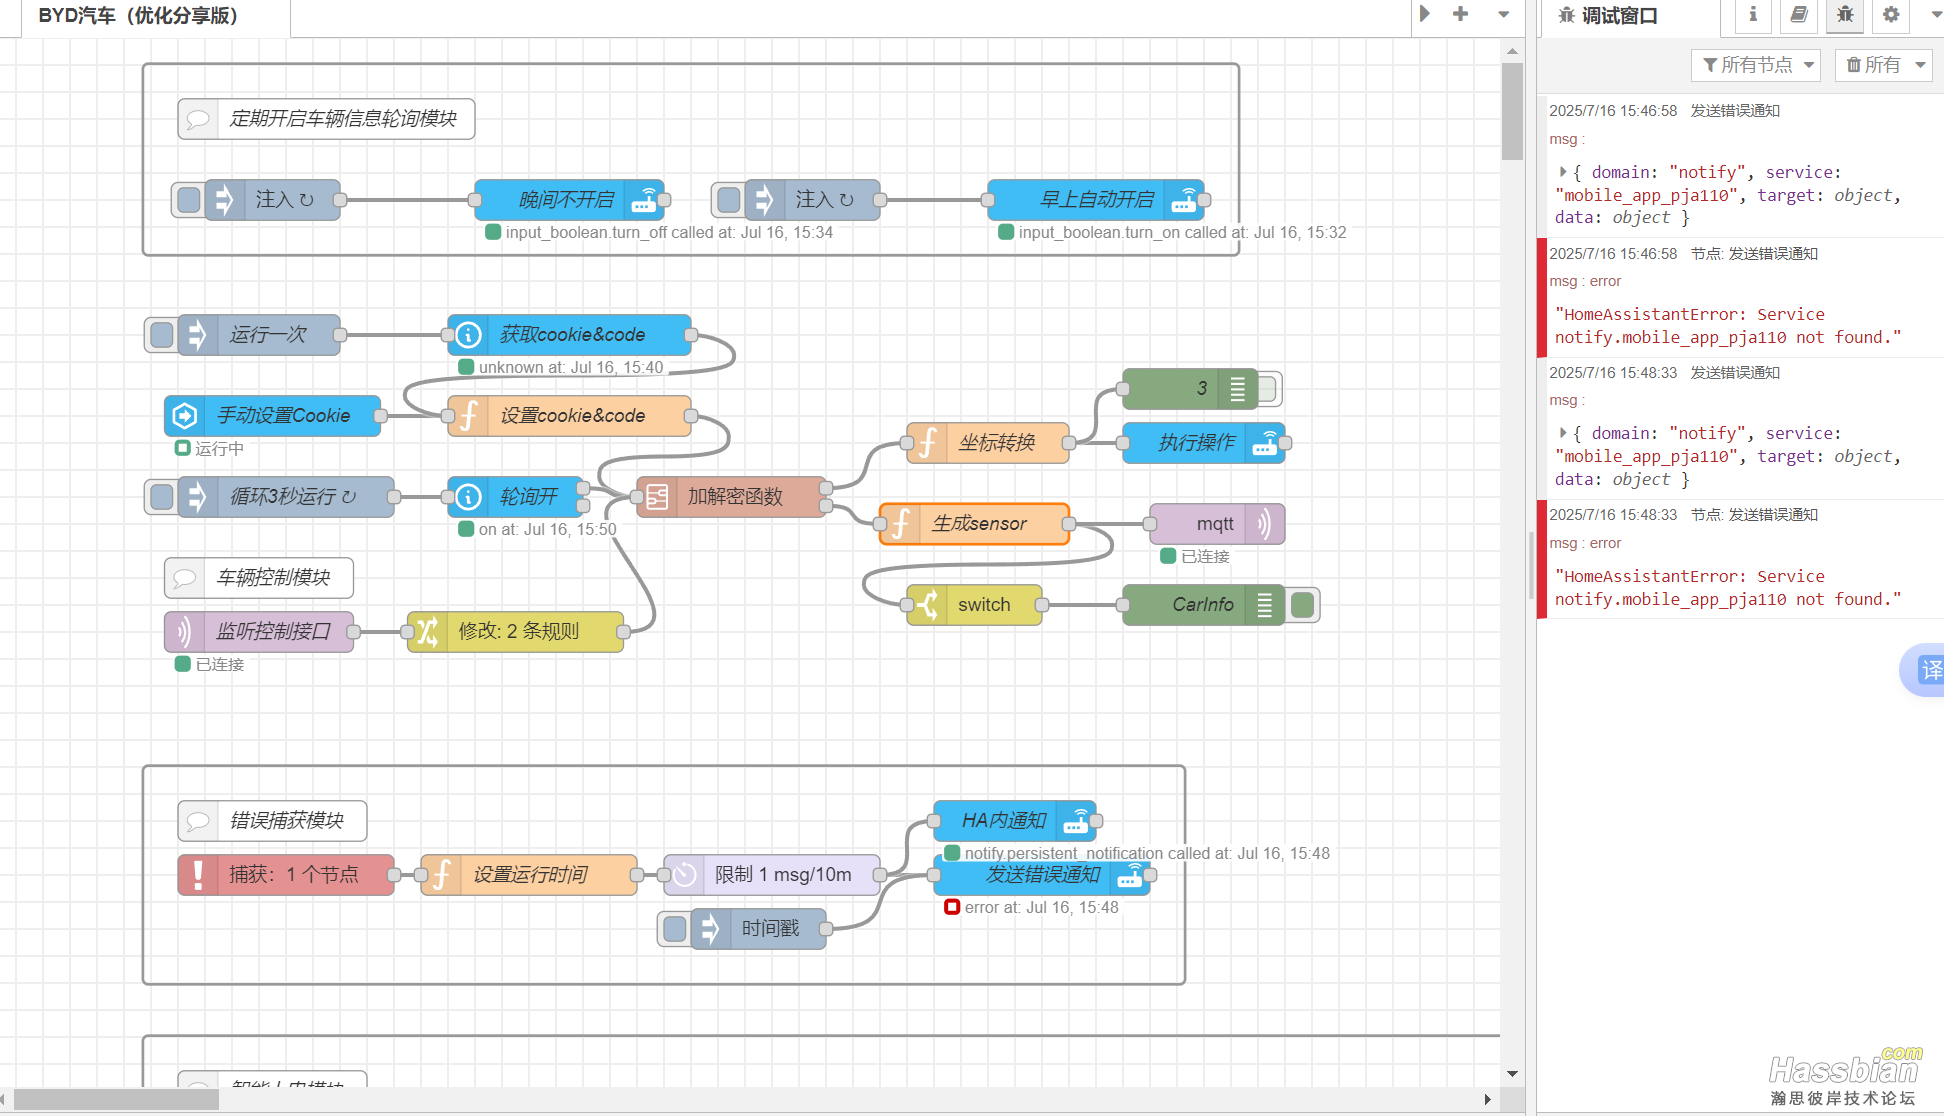The height and width of the screenshot is (1116, 1944).
Task: Click the 限制 1 msg/10m delay clock icon
Action: 684,875
